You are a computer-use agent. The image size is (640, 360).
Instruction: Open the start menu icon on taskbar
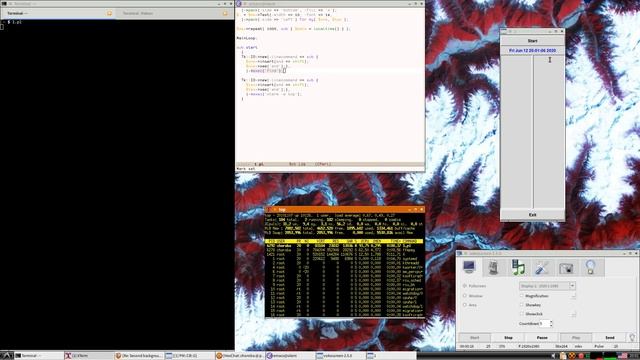coord(7,356)
